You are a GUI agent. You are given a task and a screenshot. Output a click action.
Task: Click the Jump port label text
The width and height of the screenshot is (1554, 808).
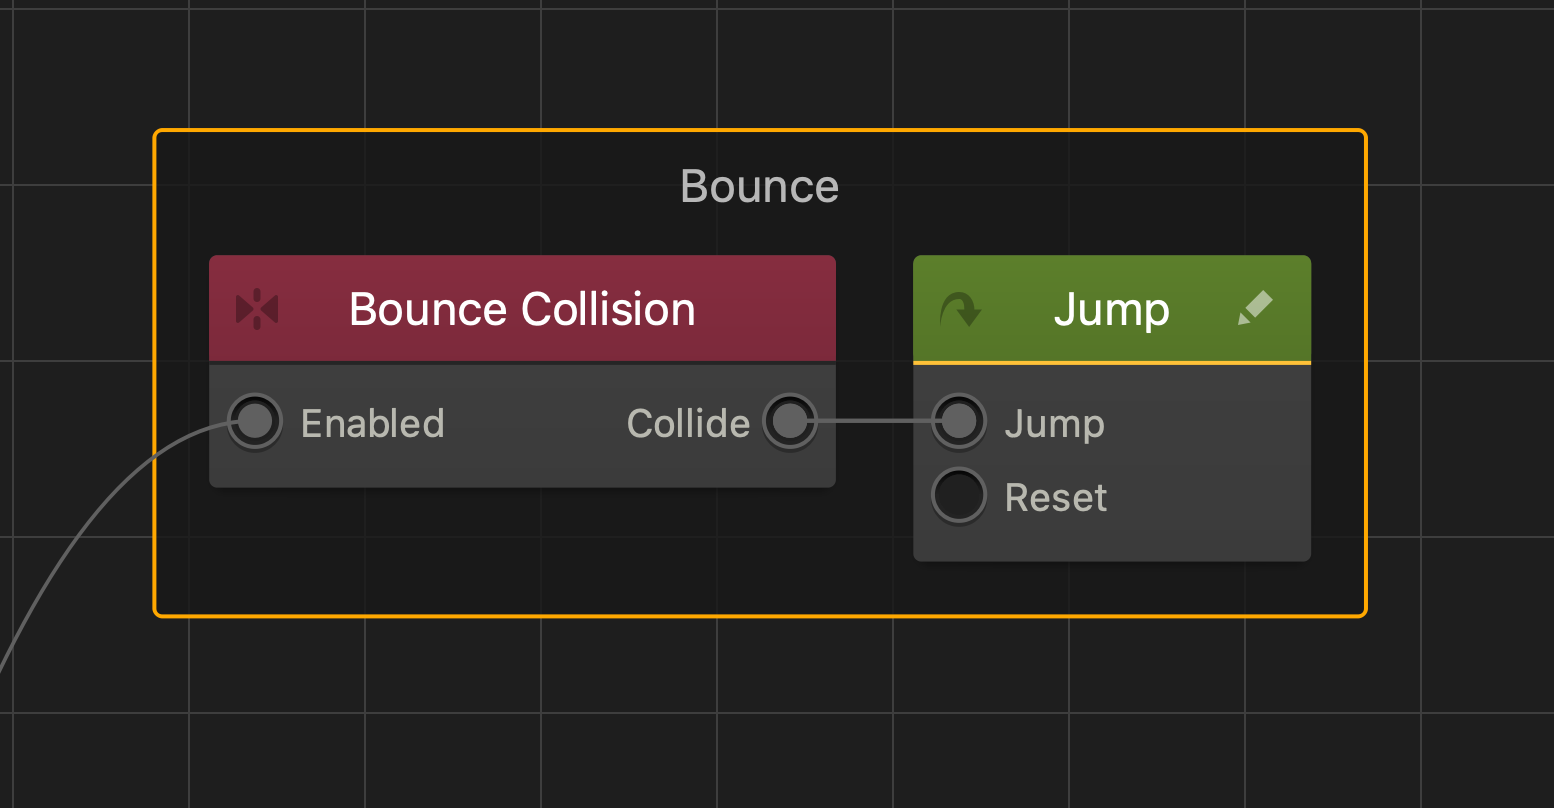(x=1054, y=425)
